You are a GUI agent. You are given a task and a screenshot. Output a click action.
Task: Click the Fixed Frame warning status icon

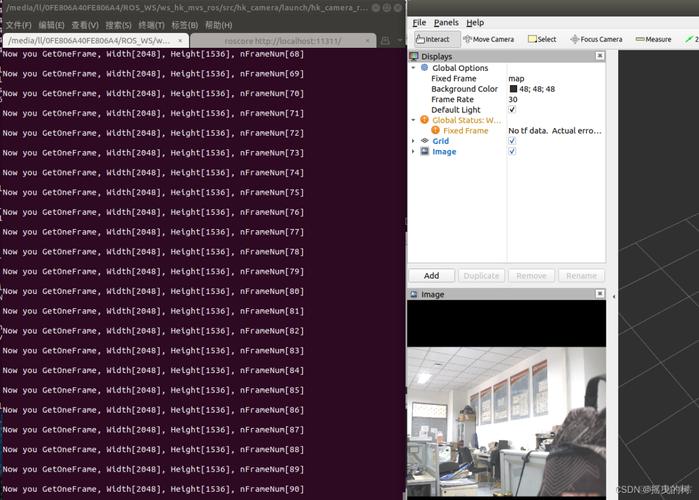coord(436,130)
